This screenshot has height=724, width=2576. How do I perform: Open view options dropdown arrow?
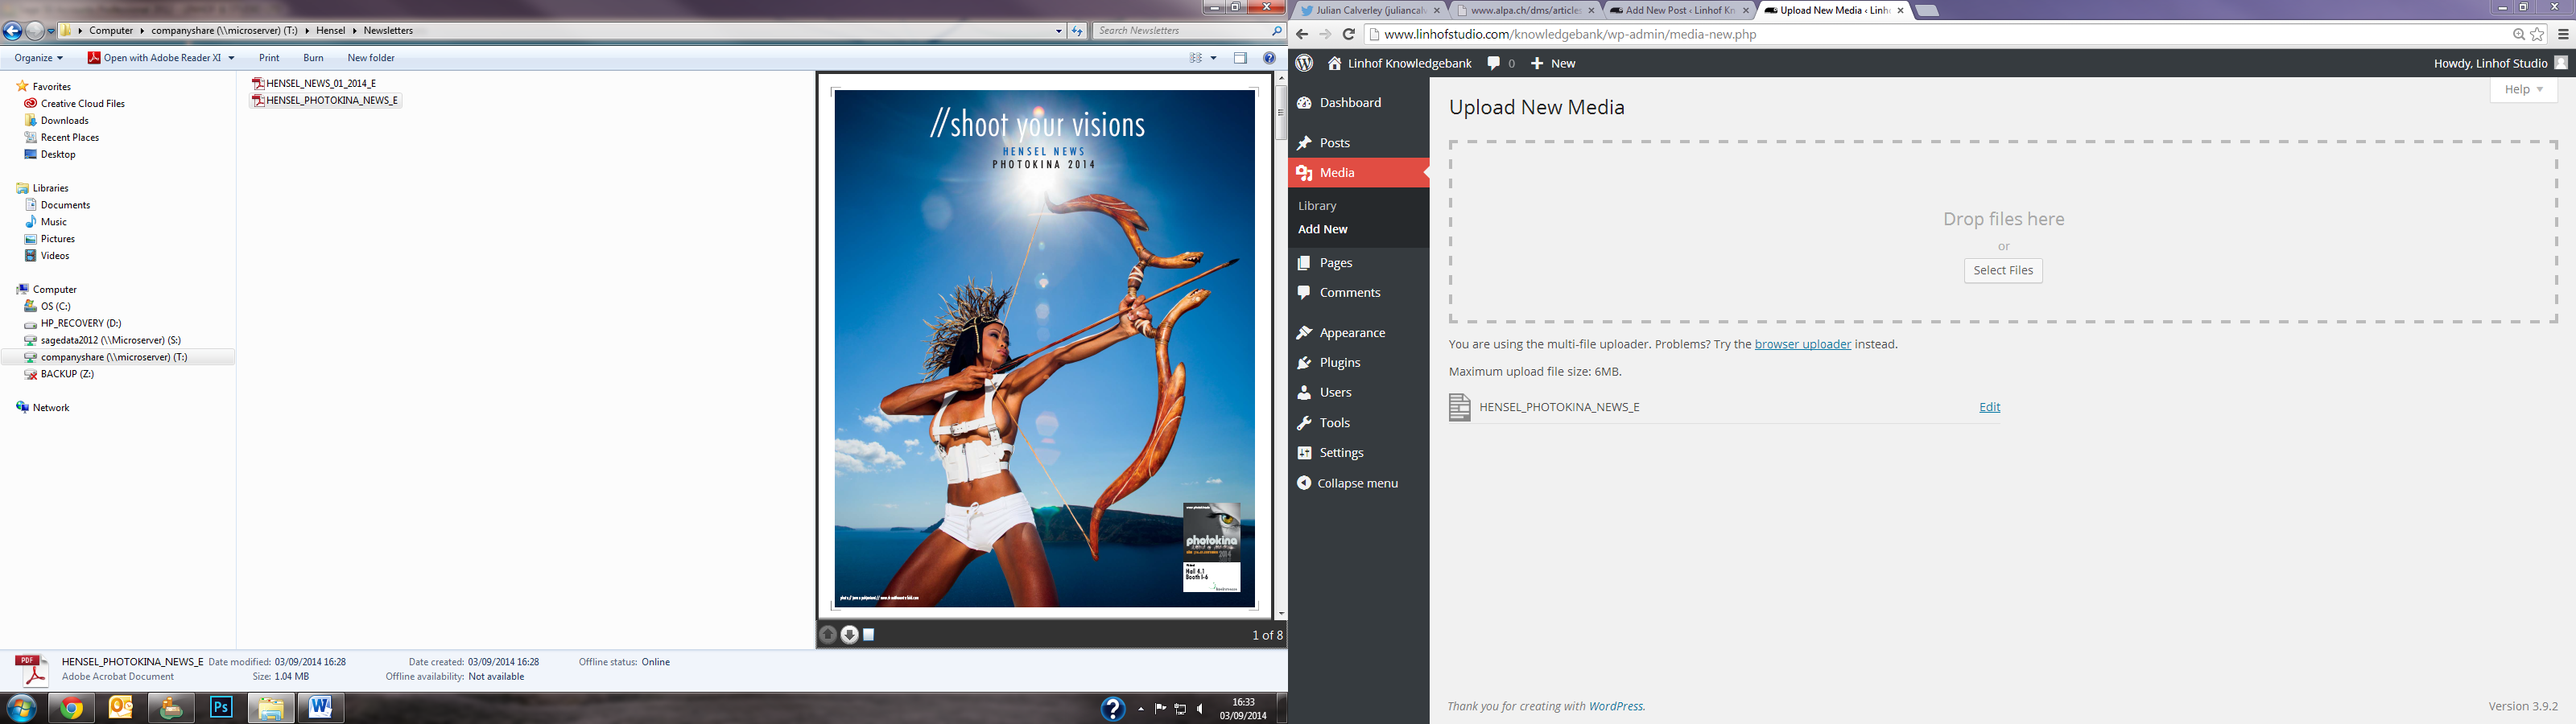[1213, 58]
